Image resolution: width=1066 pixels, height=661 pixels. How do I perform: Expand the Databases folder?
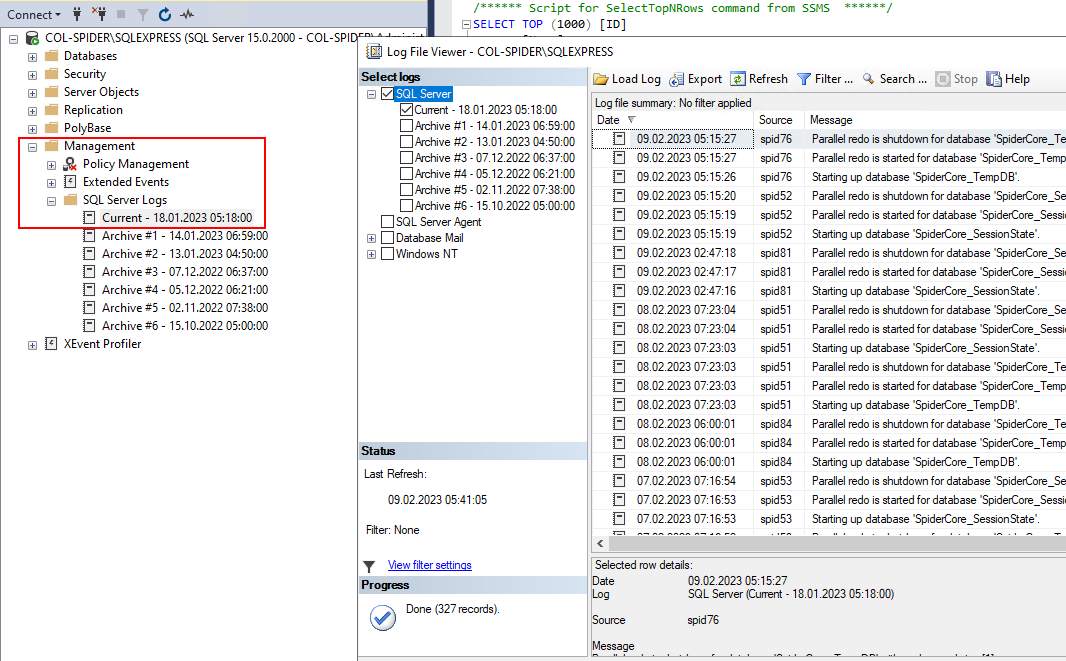click(x=32, y=57)
